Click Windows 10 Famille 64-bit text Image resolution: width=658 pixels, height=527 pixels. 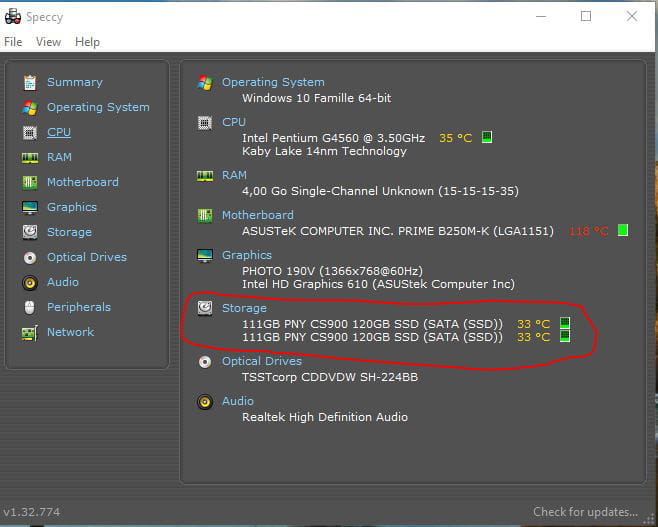316,98
